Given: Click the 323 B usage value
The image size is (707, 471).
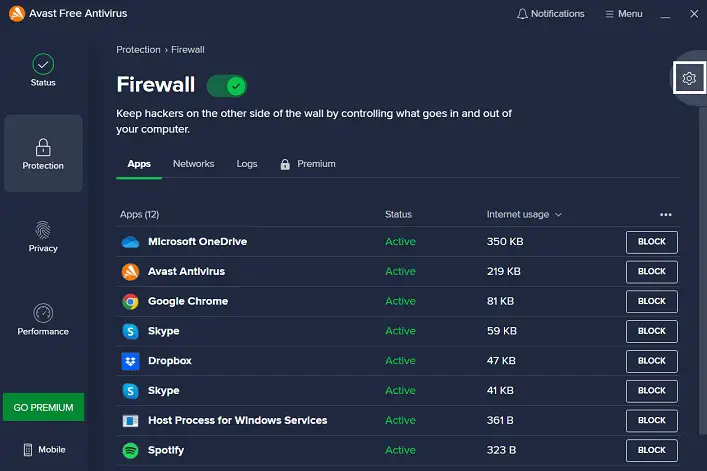Looking at the screenshot, I should point(501,450).
